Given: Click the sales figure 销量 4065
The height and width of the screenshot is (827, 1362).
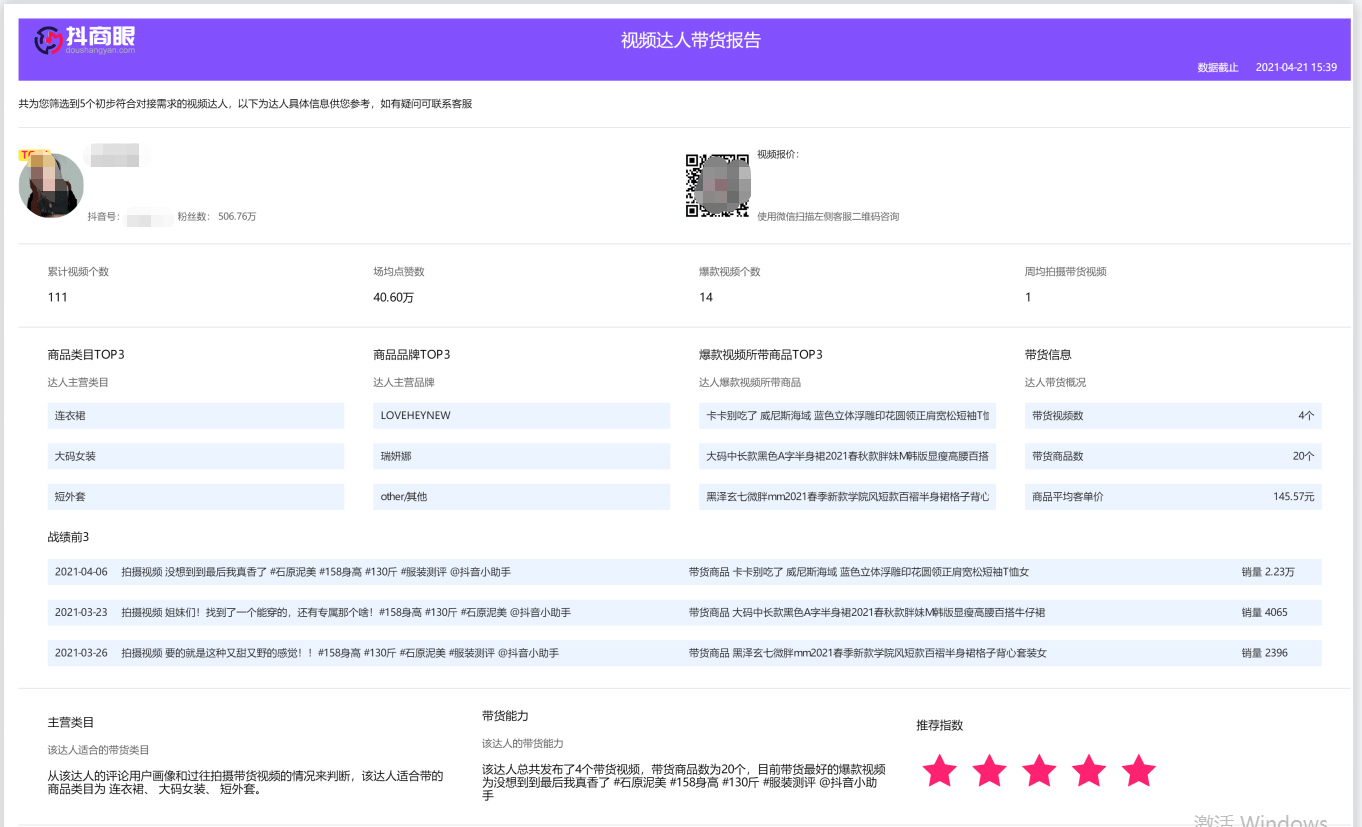Looking at the screenshot, I should pos(1265,612).
